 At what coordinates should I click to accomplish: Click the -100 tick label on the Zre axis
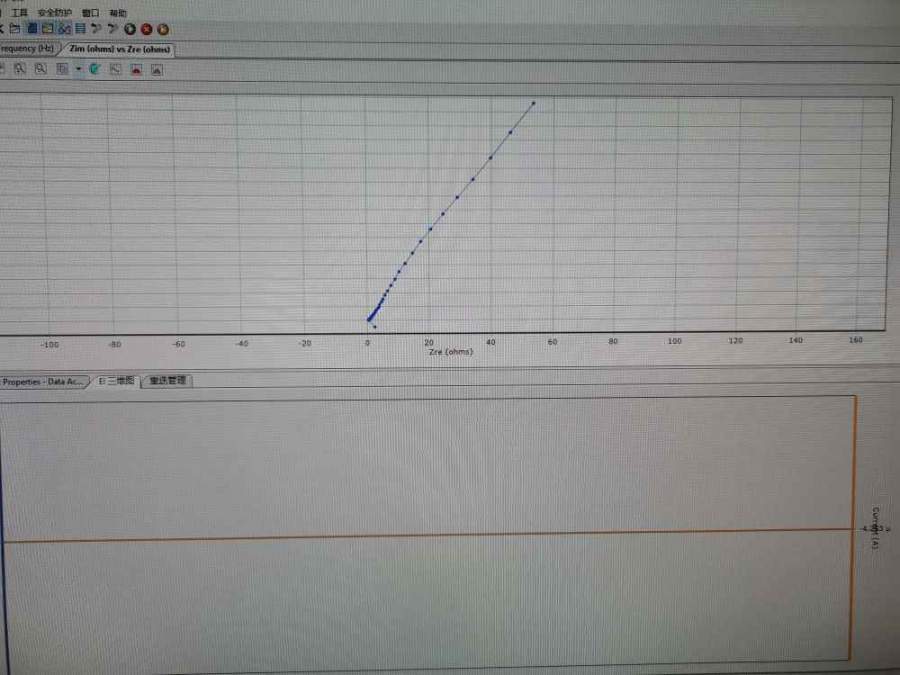49,345
